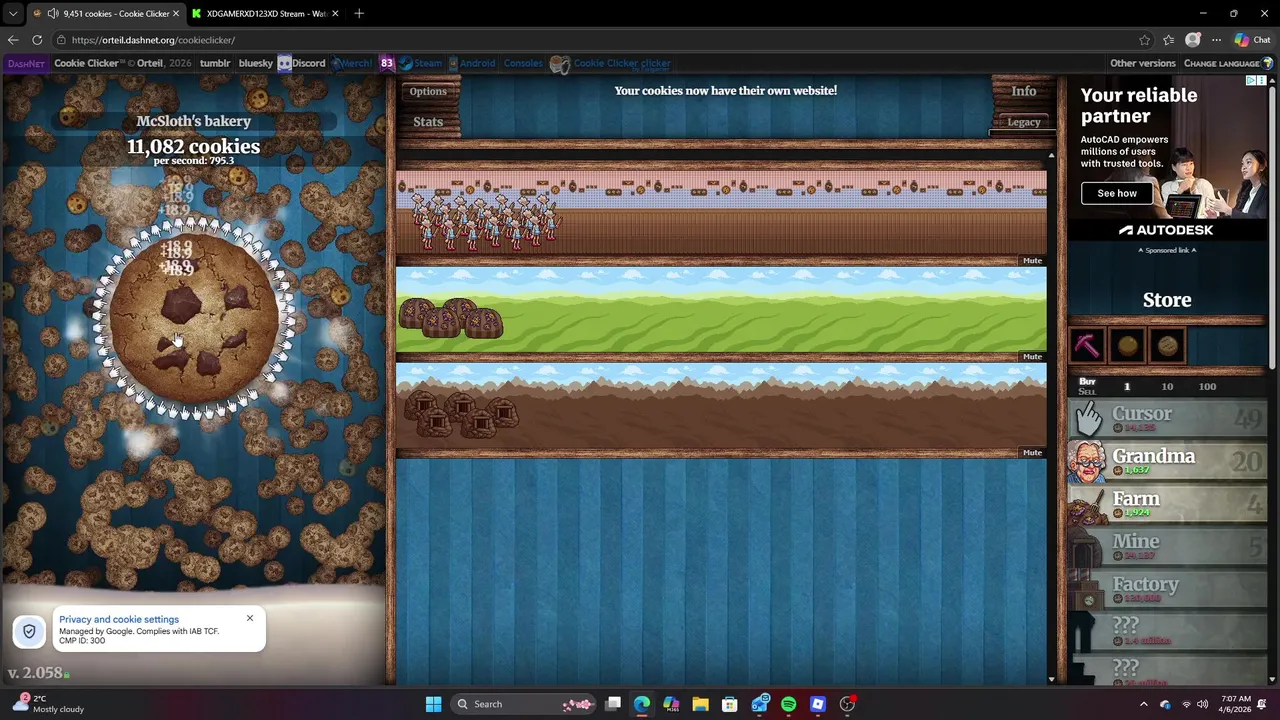Open the Discord link
1280x720 pixels.
coord(302,63)
